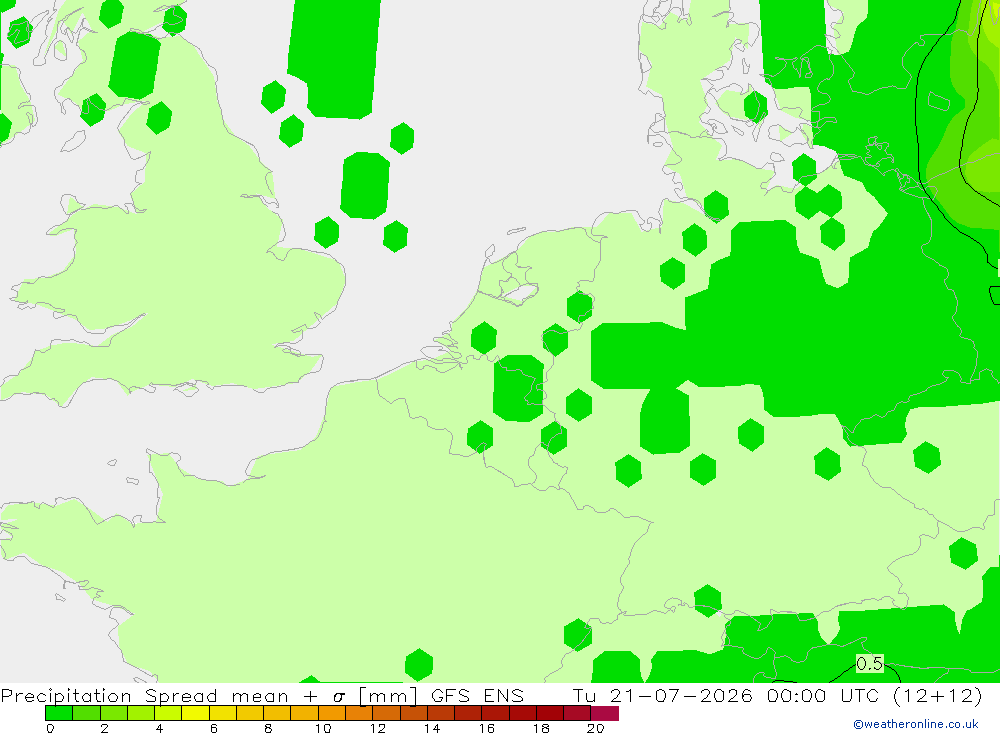Click the word "mean" in the title

[260, 697]
